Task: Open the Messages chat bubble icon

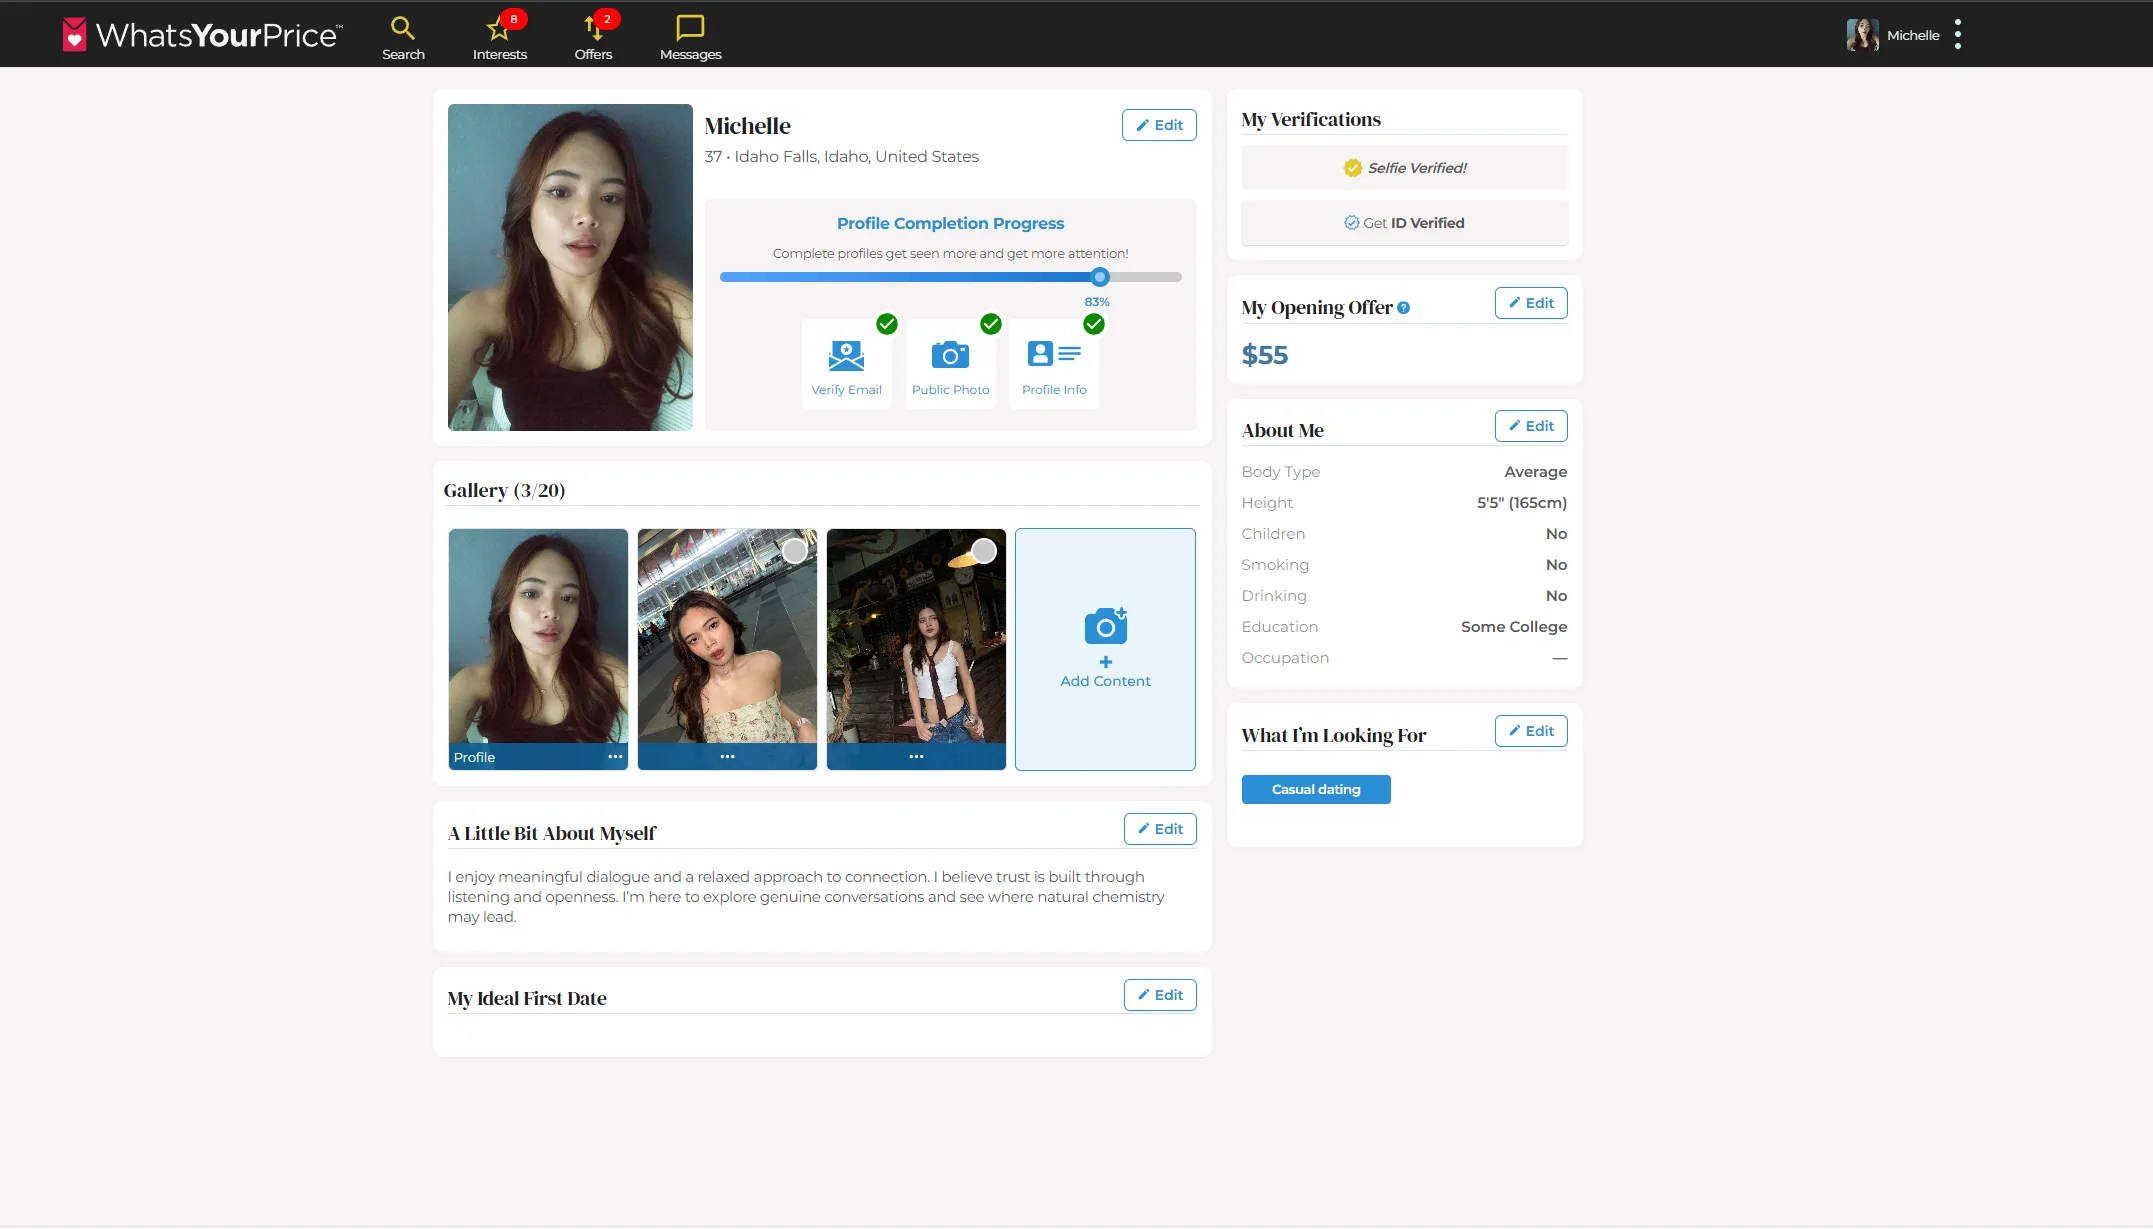Action: pos(690,28)
